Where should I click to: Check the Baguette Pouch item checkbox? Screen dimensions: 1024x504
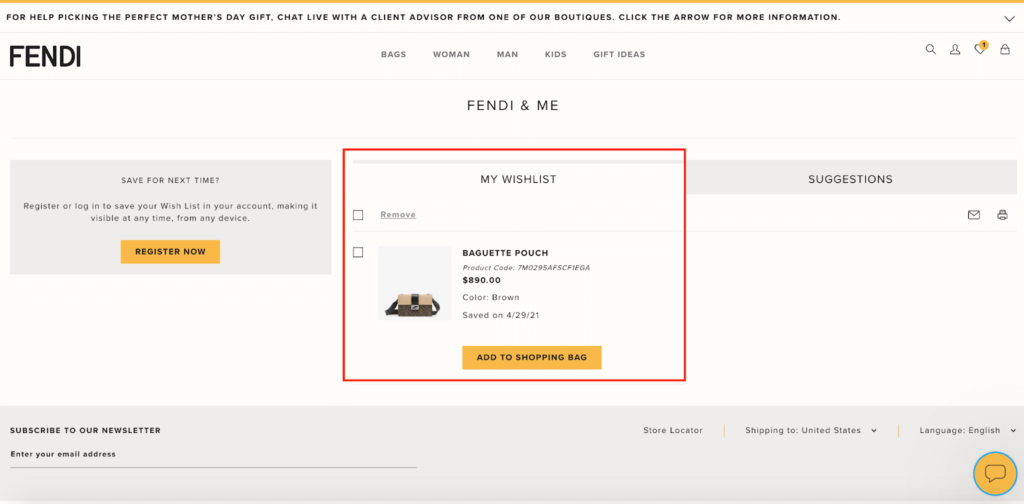[x=358, y=252]
